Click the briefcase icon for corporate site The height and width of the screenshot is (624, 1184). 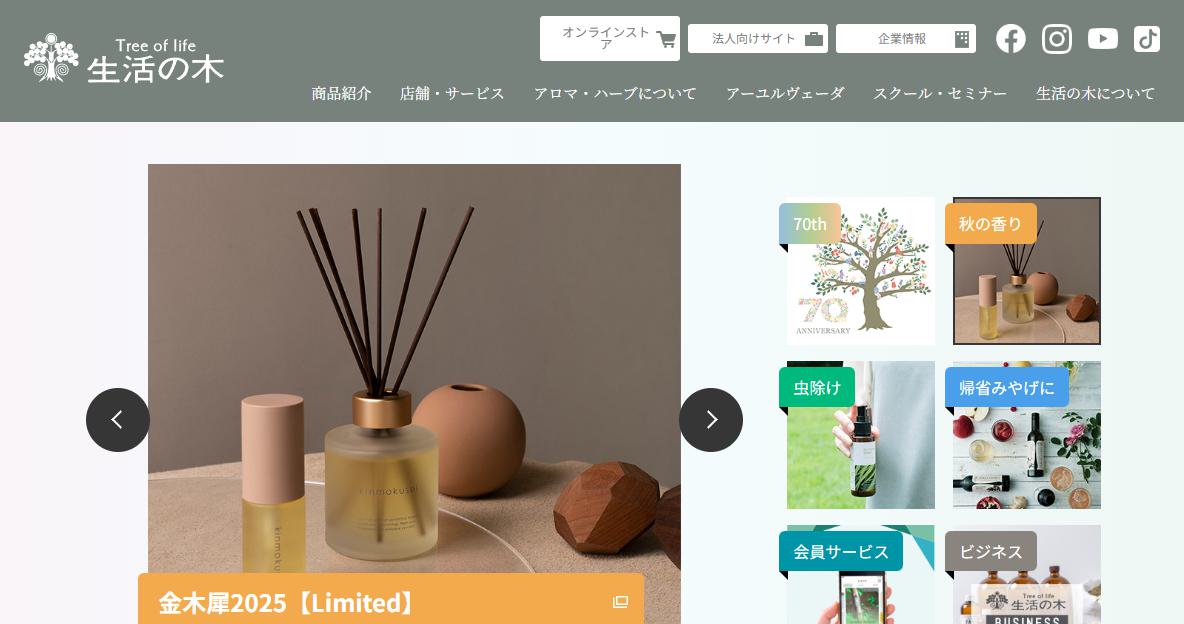click(814, 39)
